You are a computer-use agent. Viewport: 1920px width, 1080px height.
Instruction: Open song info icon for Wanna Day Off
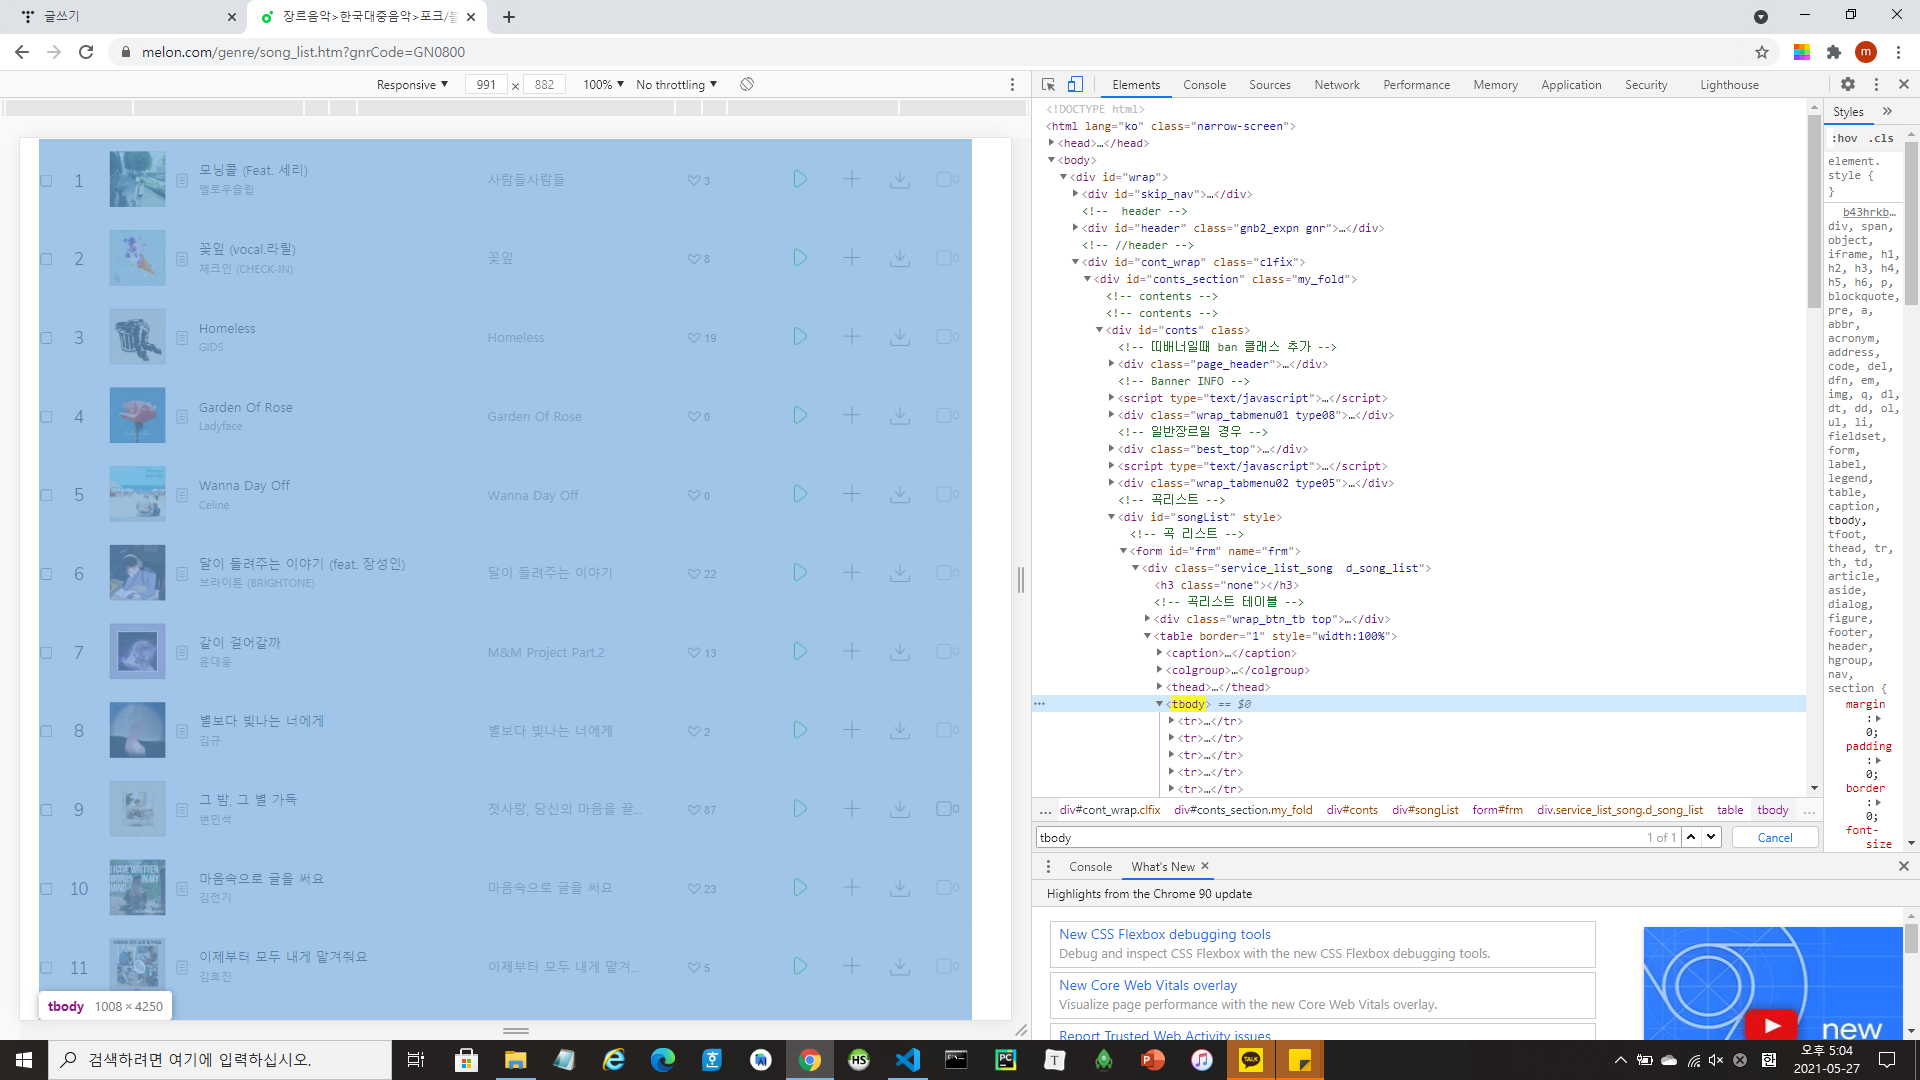click(x=182, y=495)
